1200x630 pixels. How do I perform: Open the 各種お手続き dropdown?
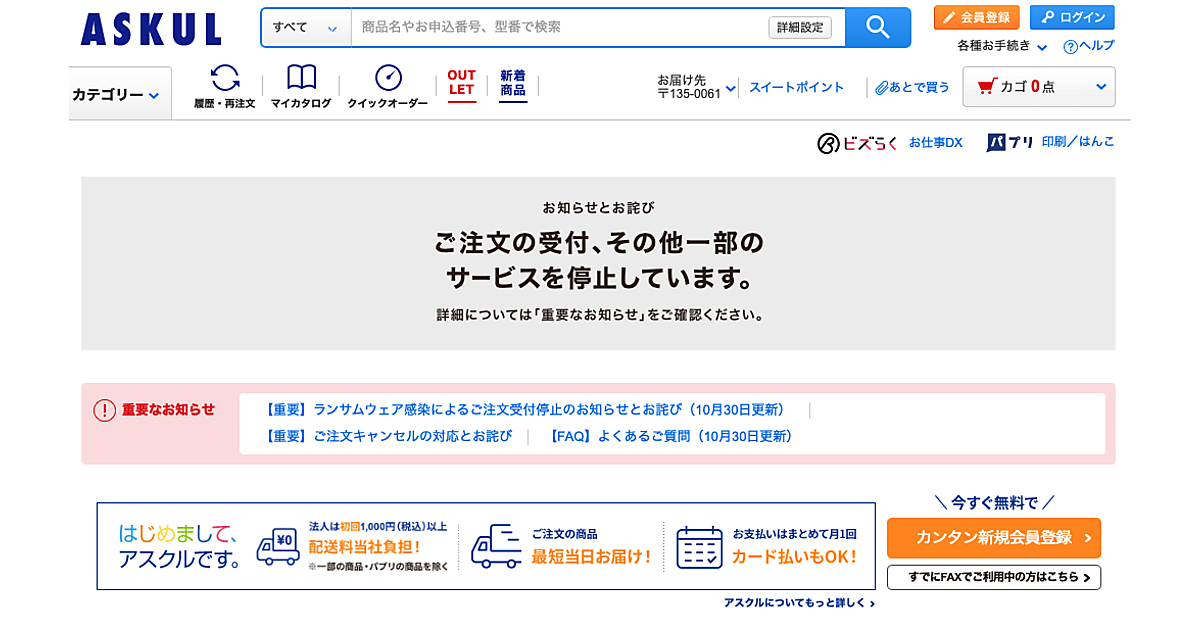coord(1001,46)
